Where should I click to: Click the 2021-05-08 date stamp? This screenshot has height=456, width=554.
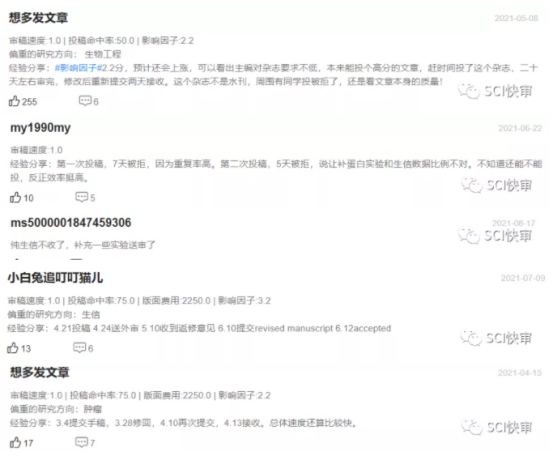pos(516,18)
